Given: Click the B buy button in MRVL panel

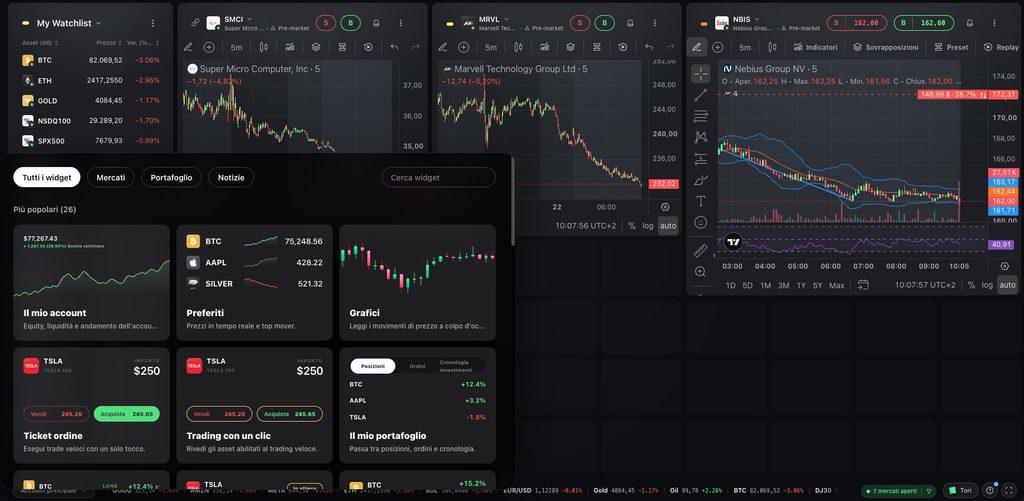Looking at the screenshot, I should coord(604,23).
